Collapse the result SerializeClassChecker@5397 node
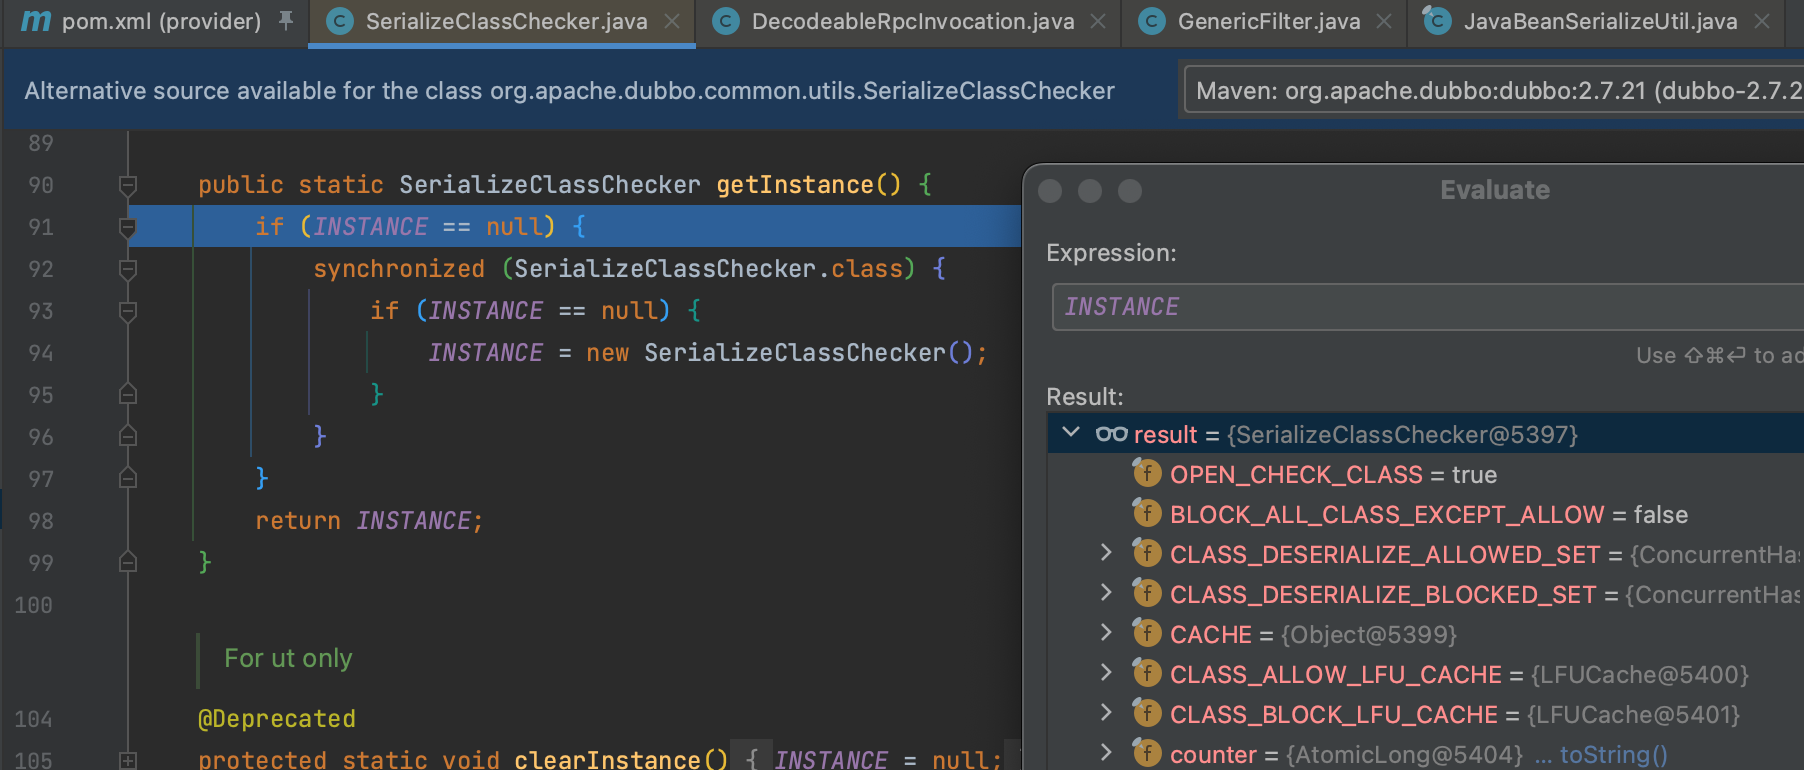Viewport: 1804px width, 770px height. point(1071,433)
